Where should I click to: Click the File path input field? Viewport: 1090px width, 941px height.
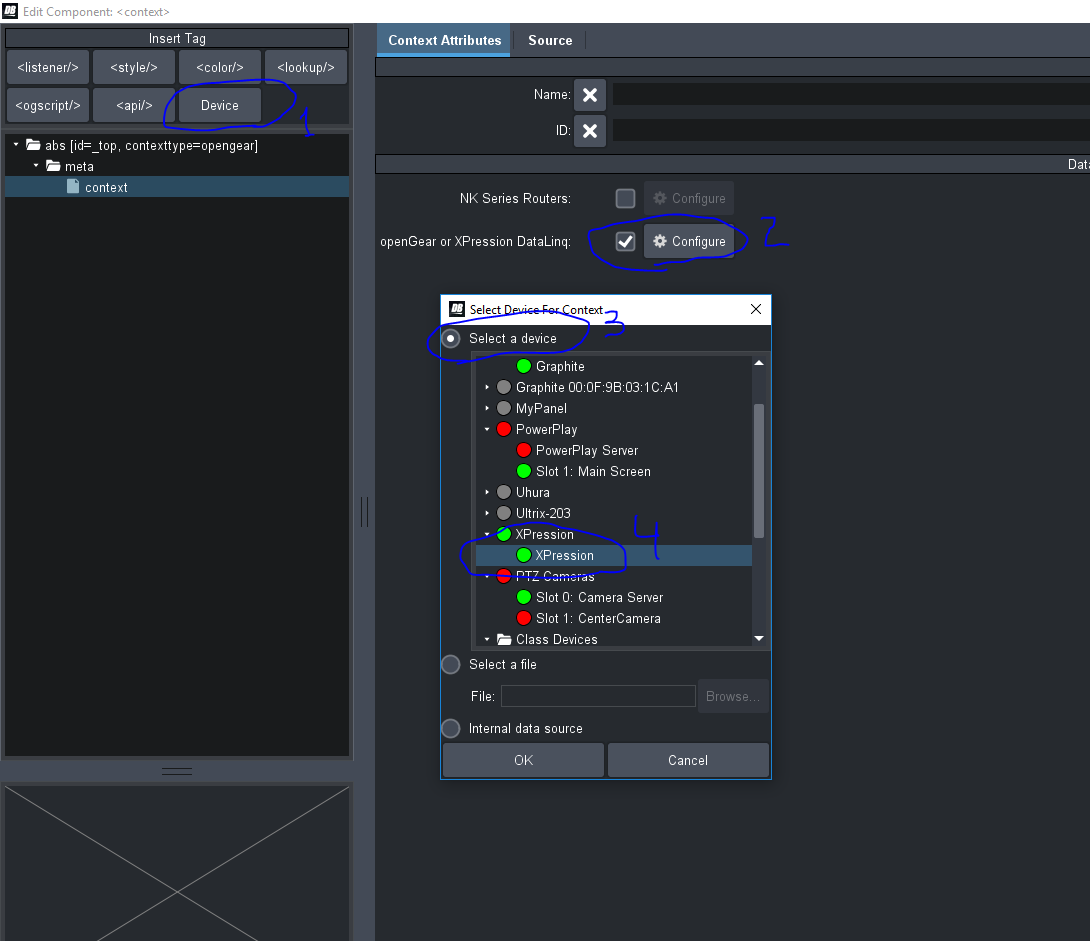pos(598,696)
